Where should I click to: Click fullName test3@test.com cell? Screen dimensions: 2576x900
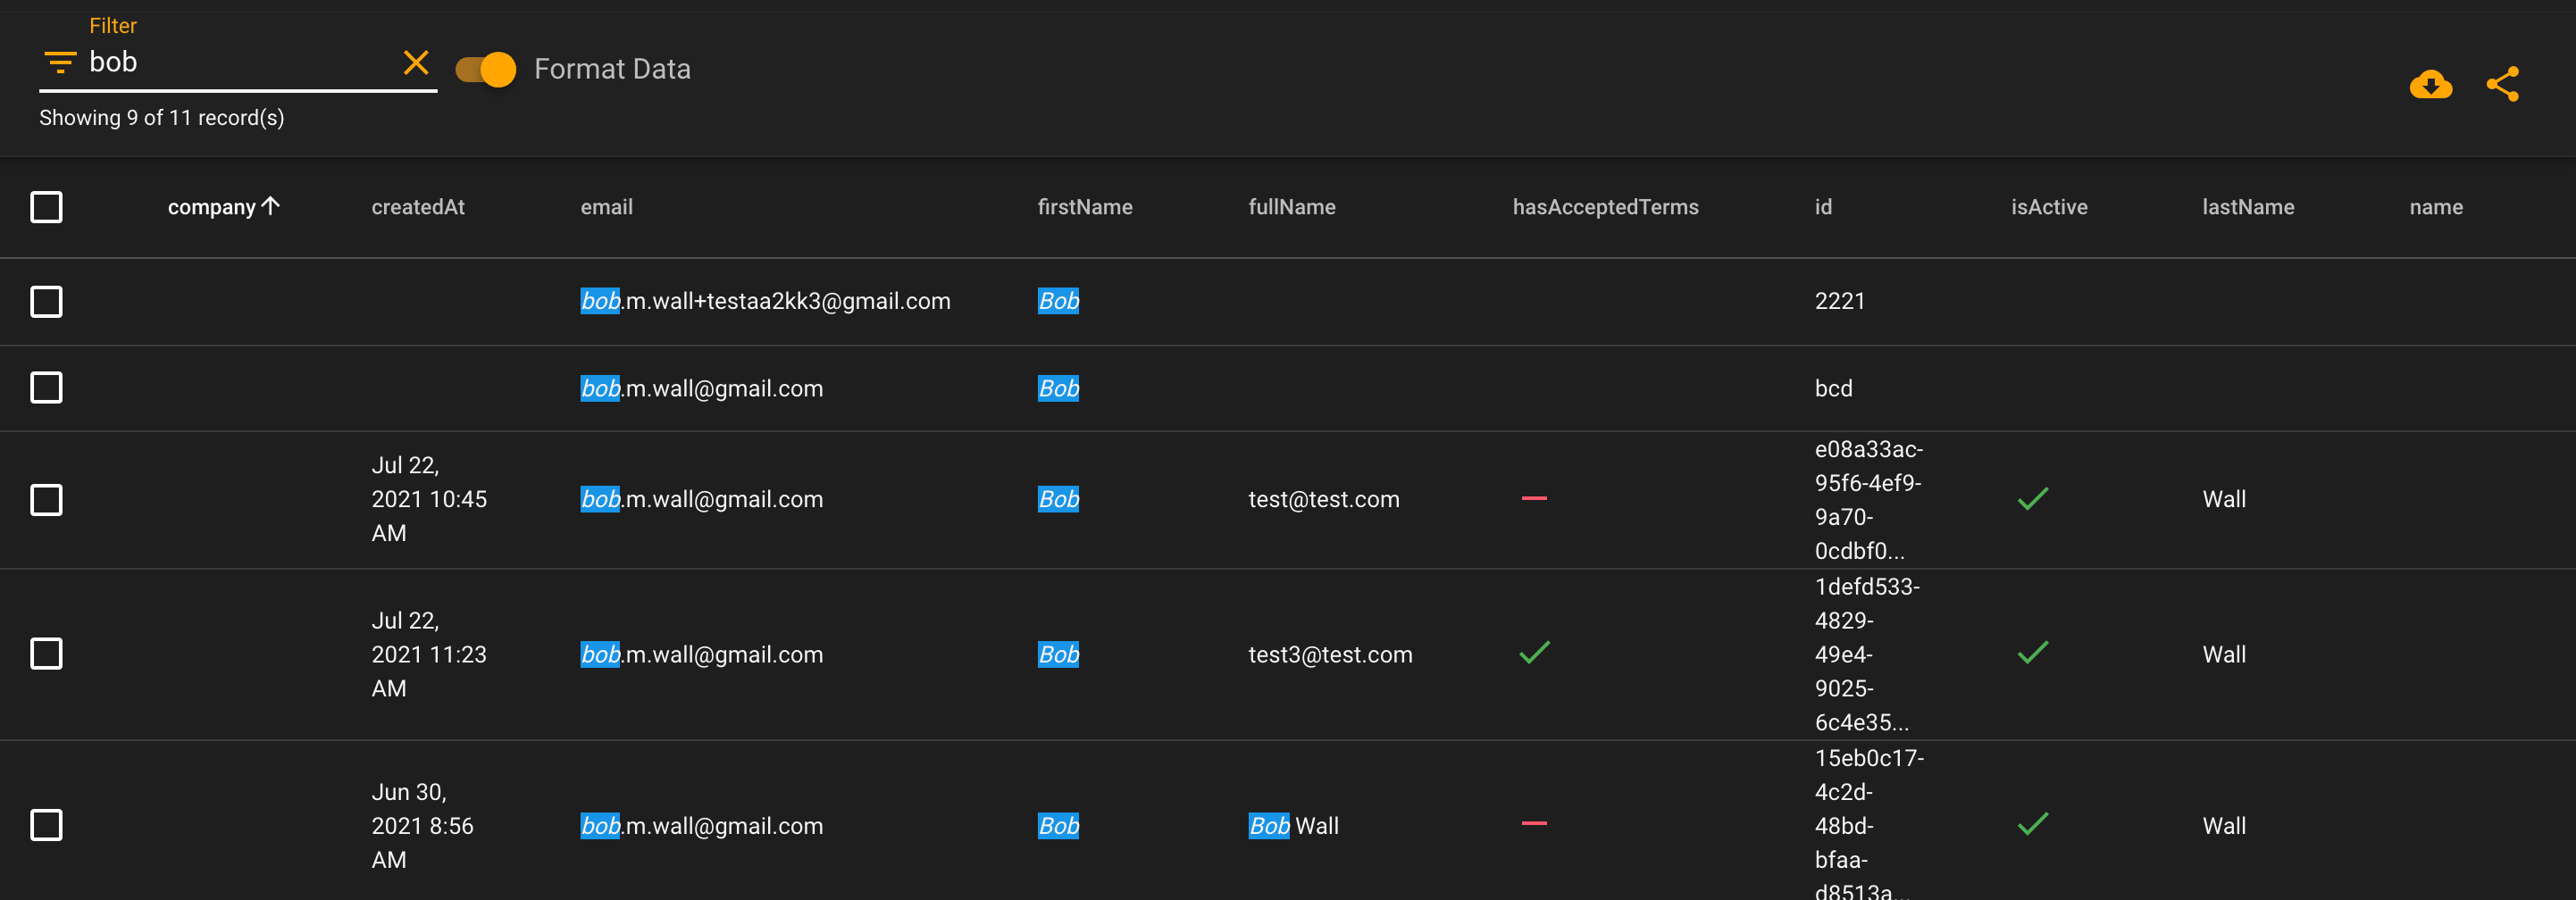click(1330, 654)
